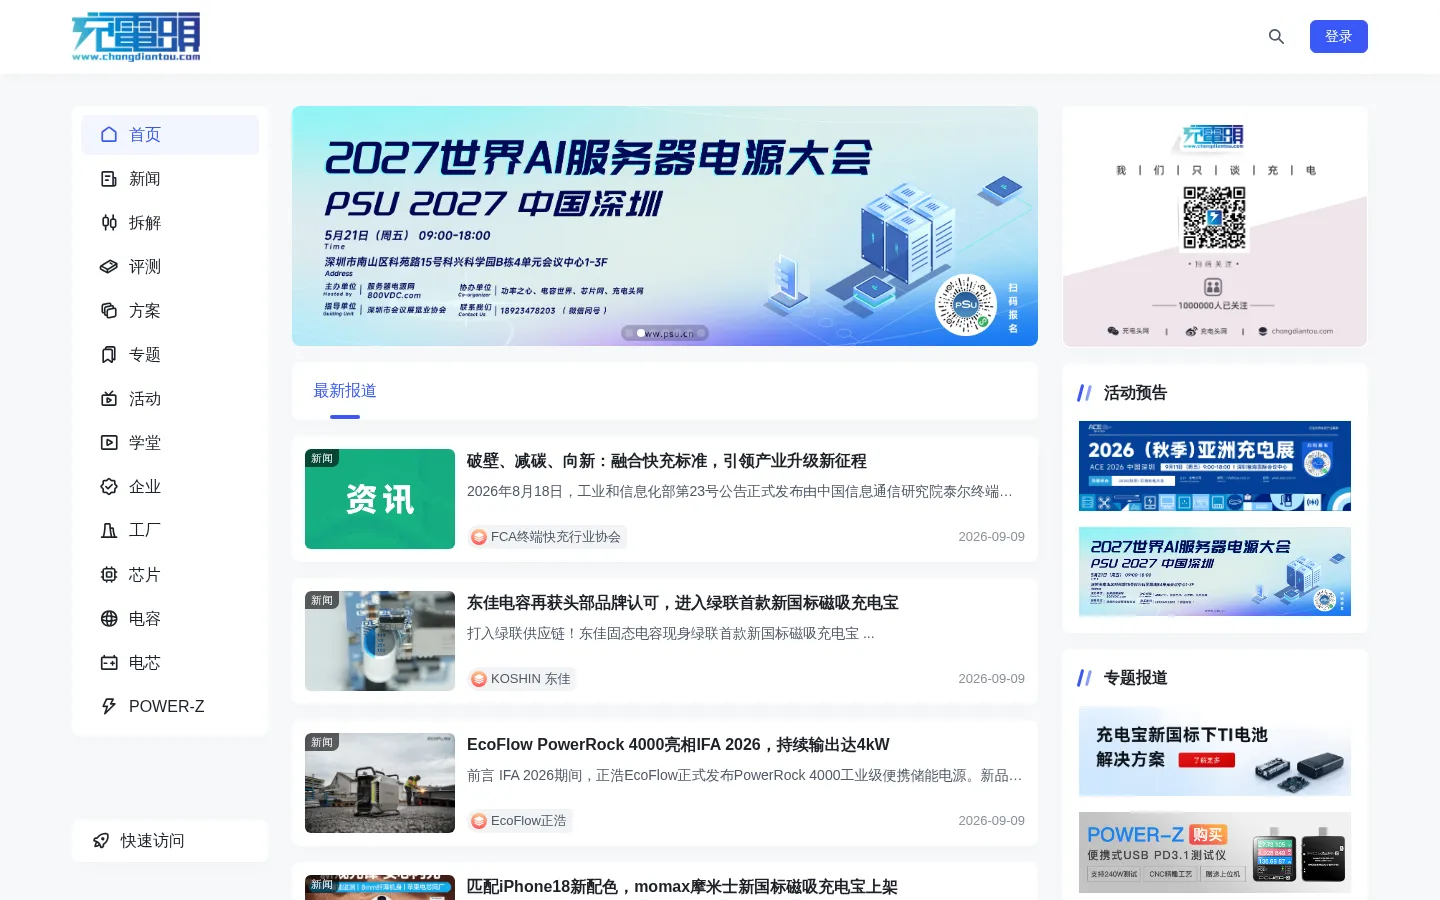Screen dimensions: 1440x900
Task: Open 充电宝新国标下TI电池解决方案 banner
Action: [x=1215, y=751]
